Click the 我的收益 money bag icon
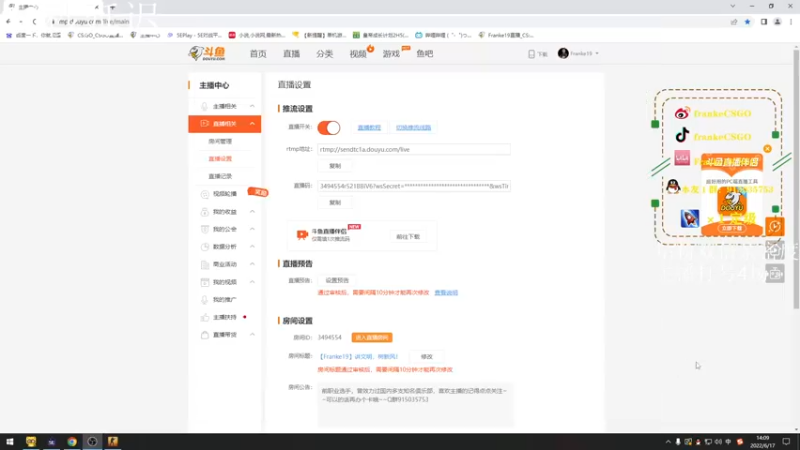This screenshot has height=450, width=800. point(205,212)
